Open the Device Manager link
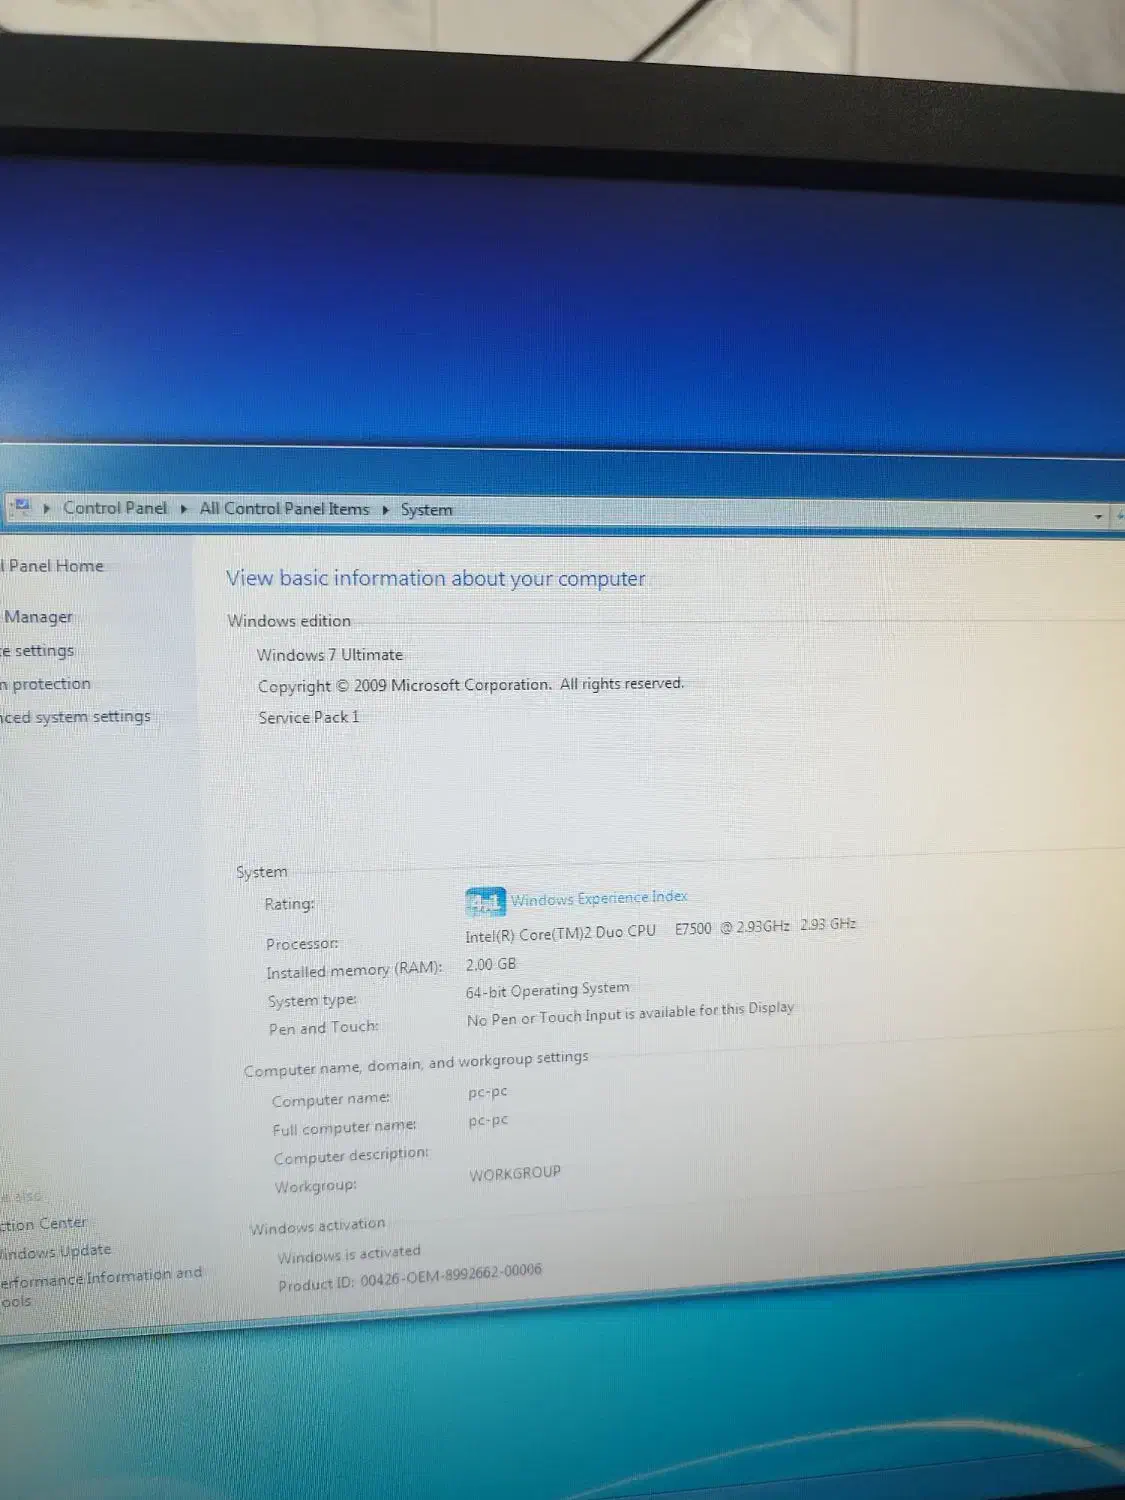Viewport: 1125px width, 1500px height. click(x=37, y=617)
